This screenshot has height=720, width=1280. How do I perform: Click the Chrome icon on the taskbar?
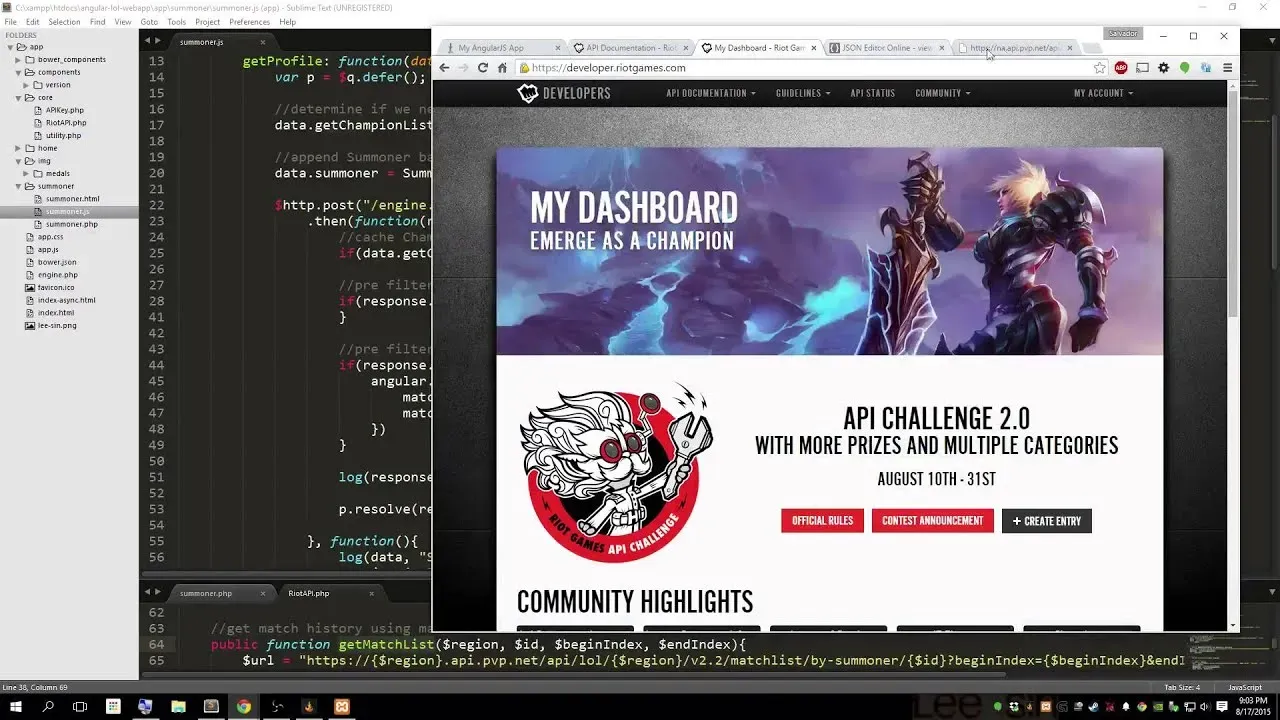point(244,706)
